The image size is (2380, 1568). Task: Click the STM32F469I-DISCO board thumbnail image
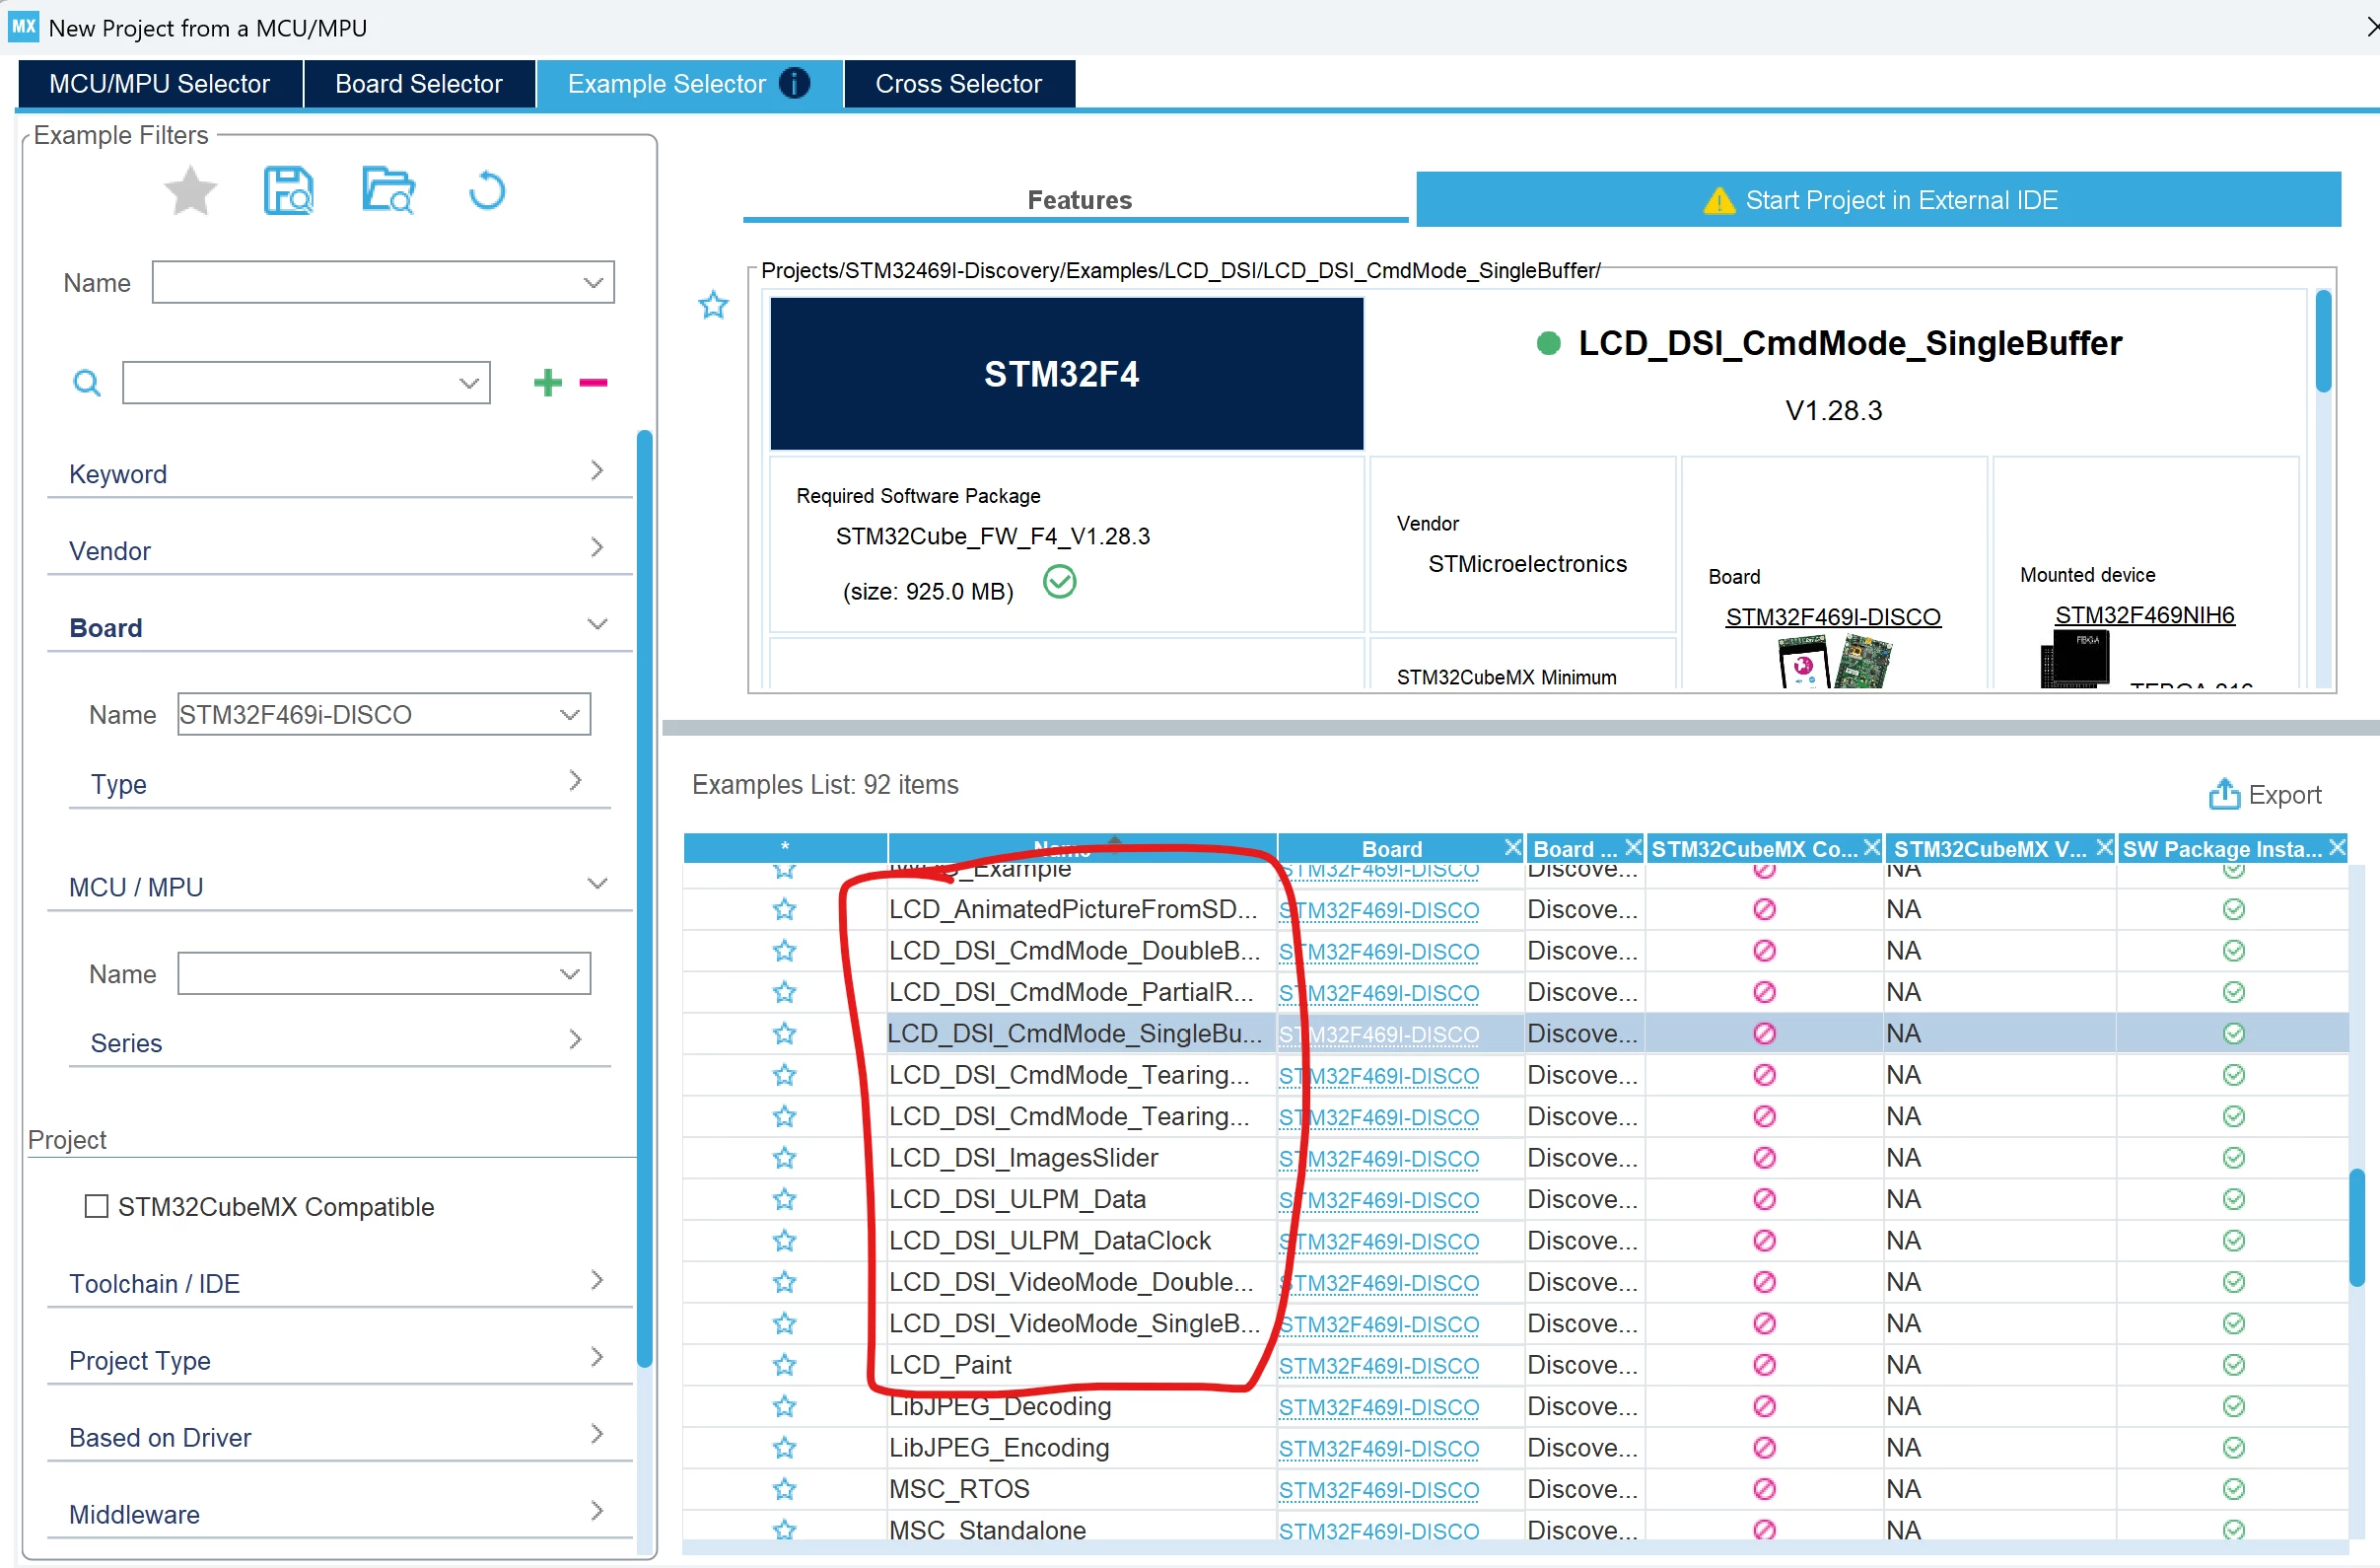[x=1835, y=662]
